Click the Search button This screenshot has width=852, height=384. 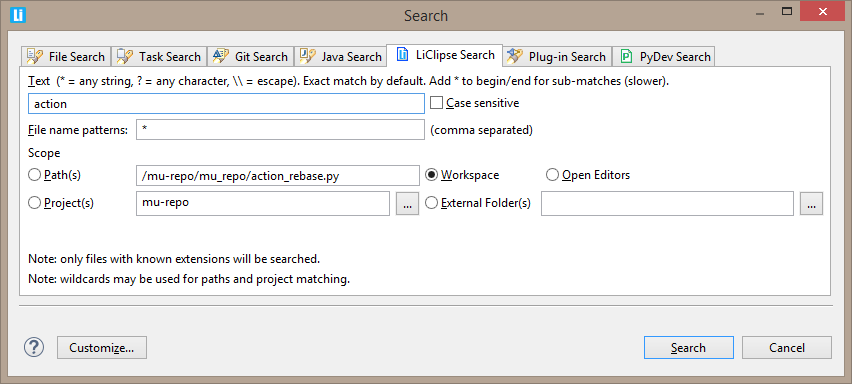[688, 348]
